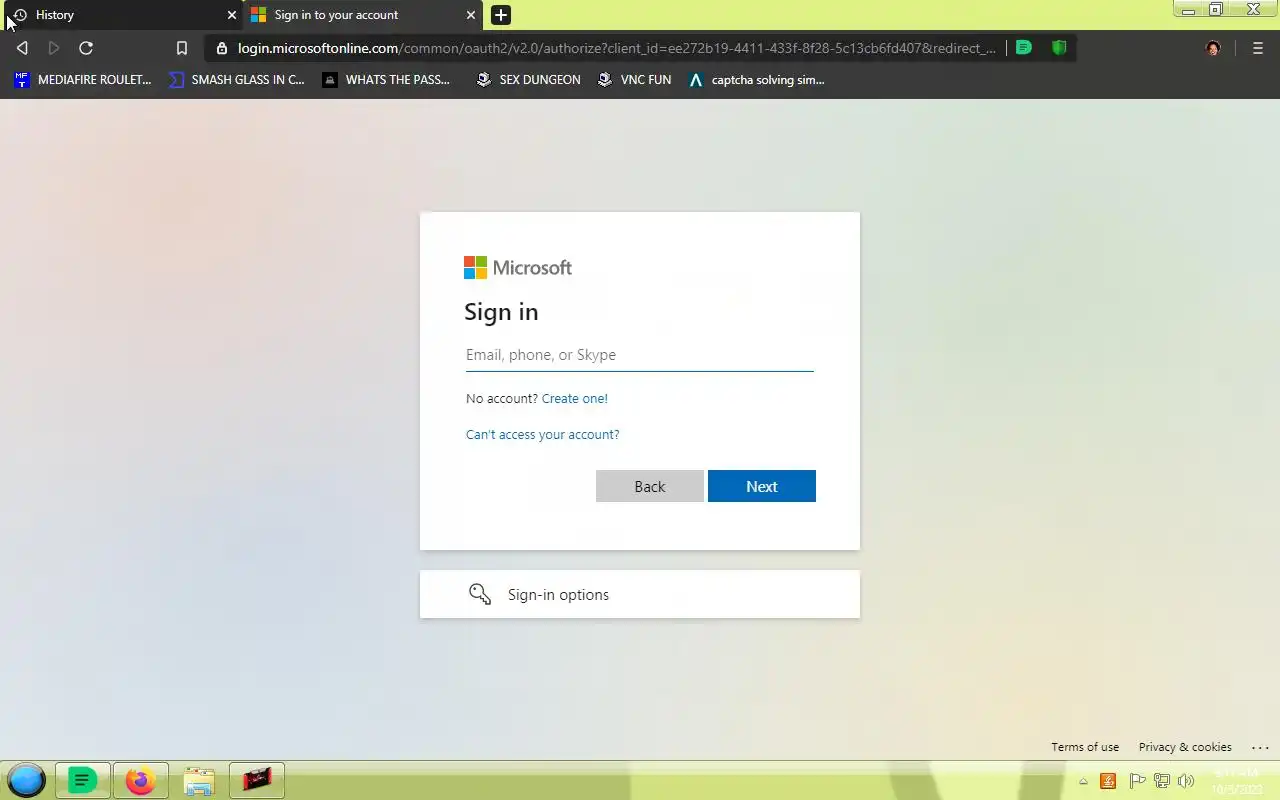The image size is (1280, 800).
Task: Bookmark this page with the bookmark icon
Action: tap(181, 48)
